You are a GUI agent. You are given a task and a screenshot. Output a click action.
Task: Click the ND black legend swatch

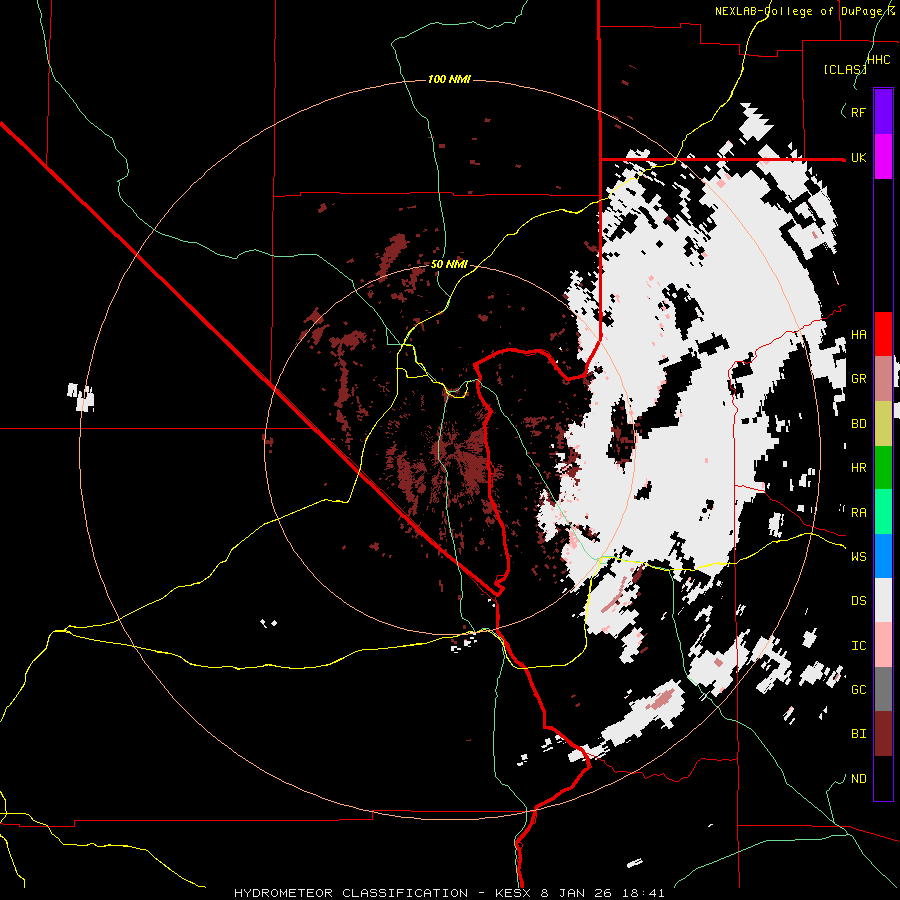883,778
